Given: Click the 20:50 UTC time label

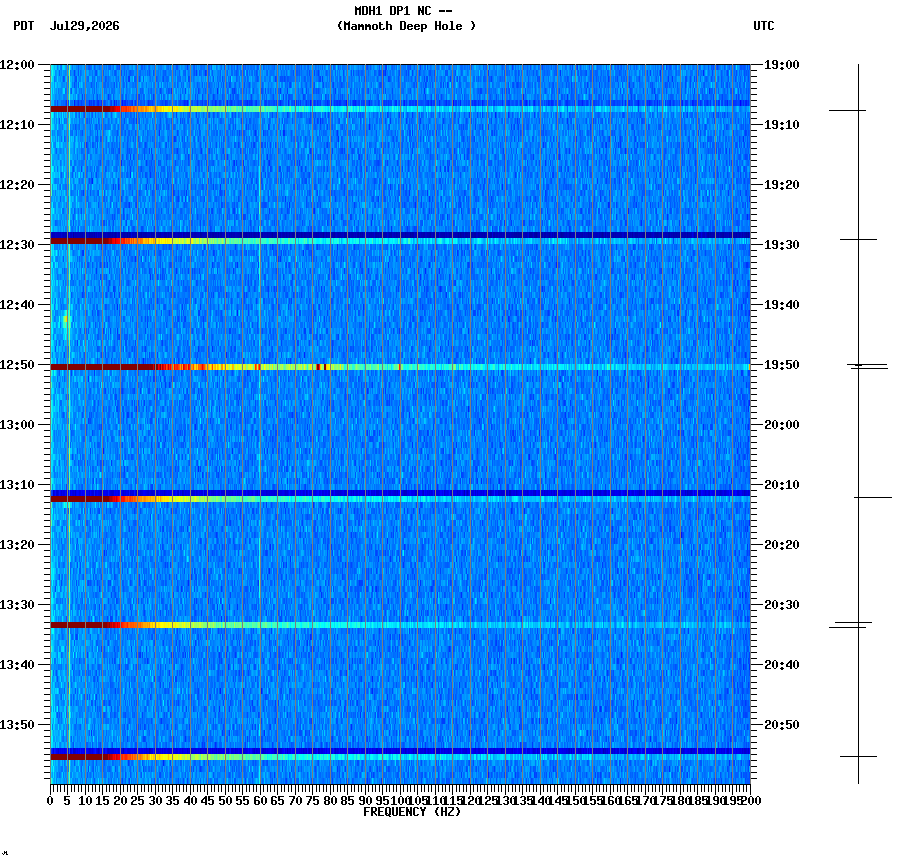Looking at the screenshot, I should [x=782, y=725].
